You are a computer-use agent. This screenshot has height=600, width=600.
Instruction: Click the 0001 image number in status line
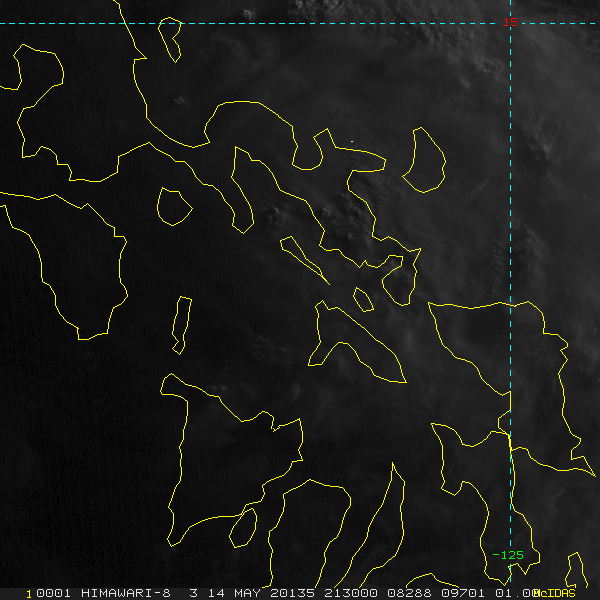[x=53, y=593]
